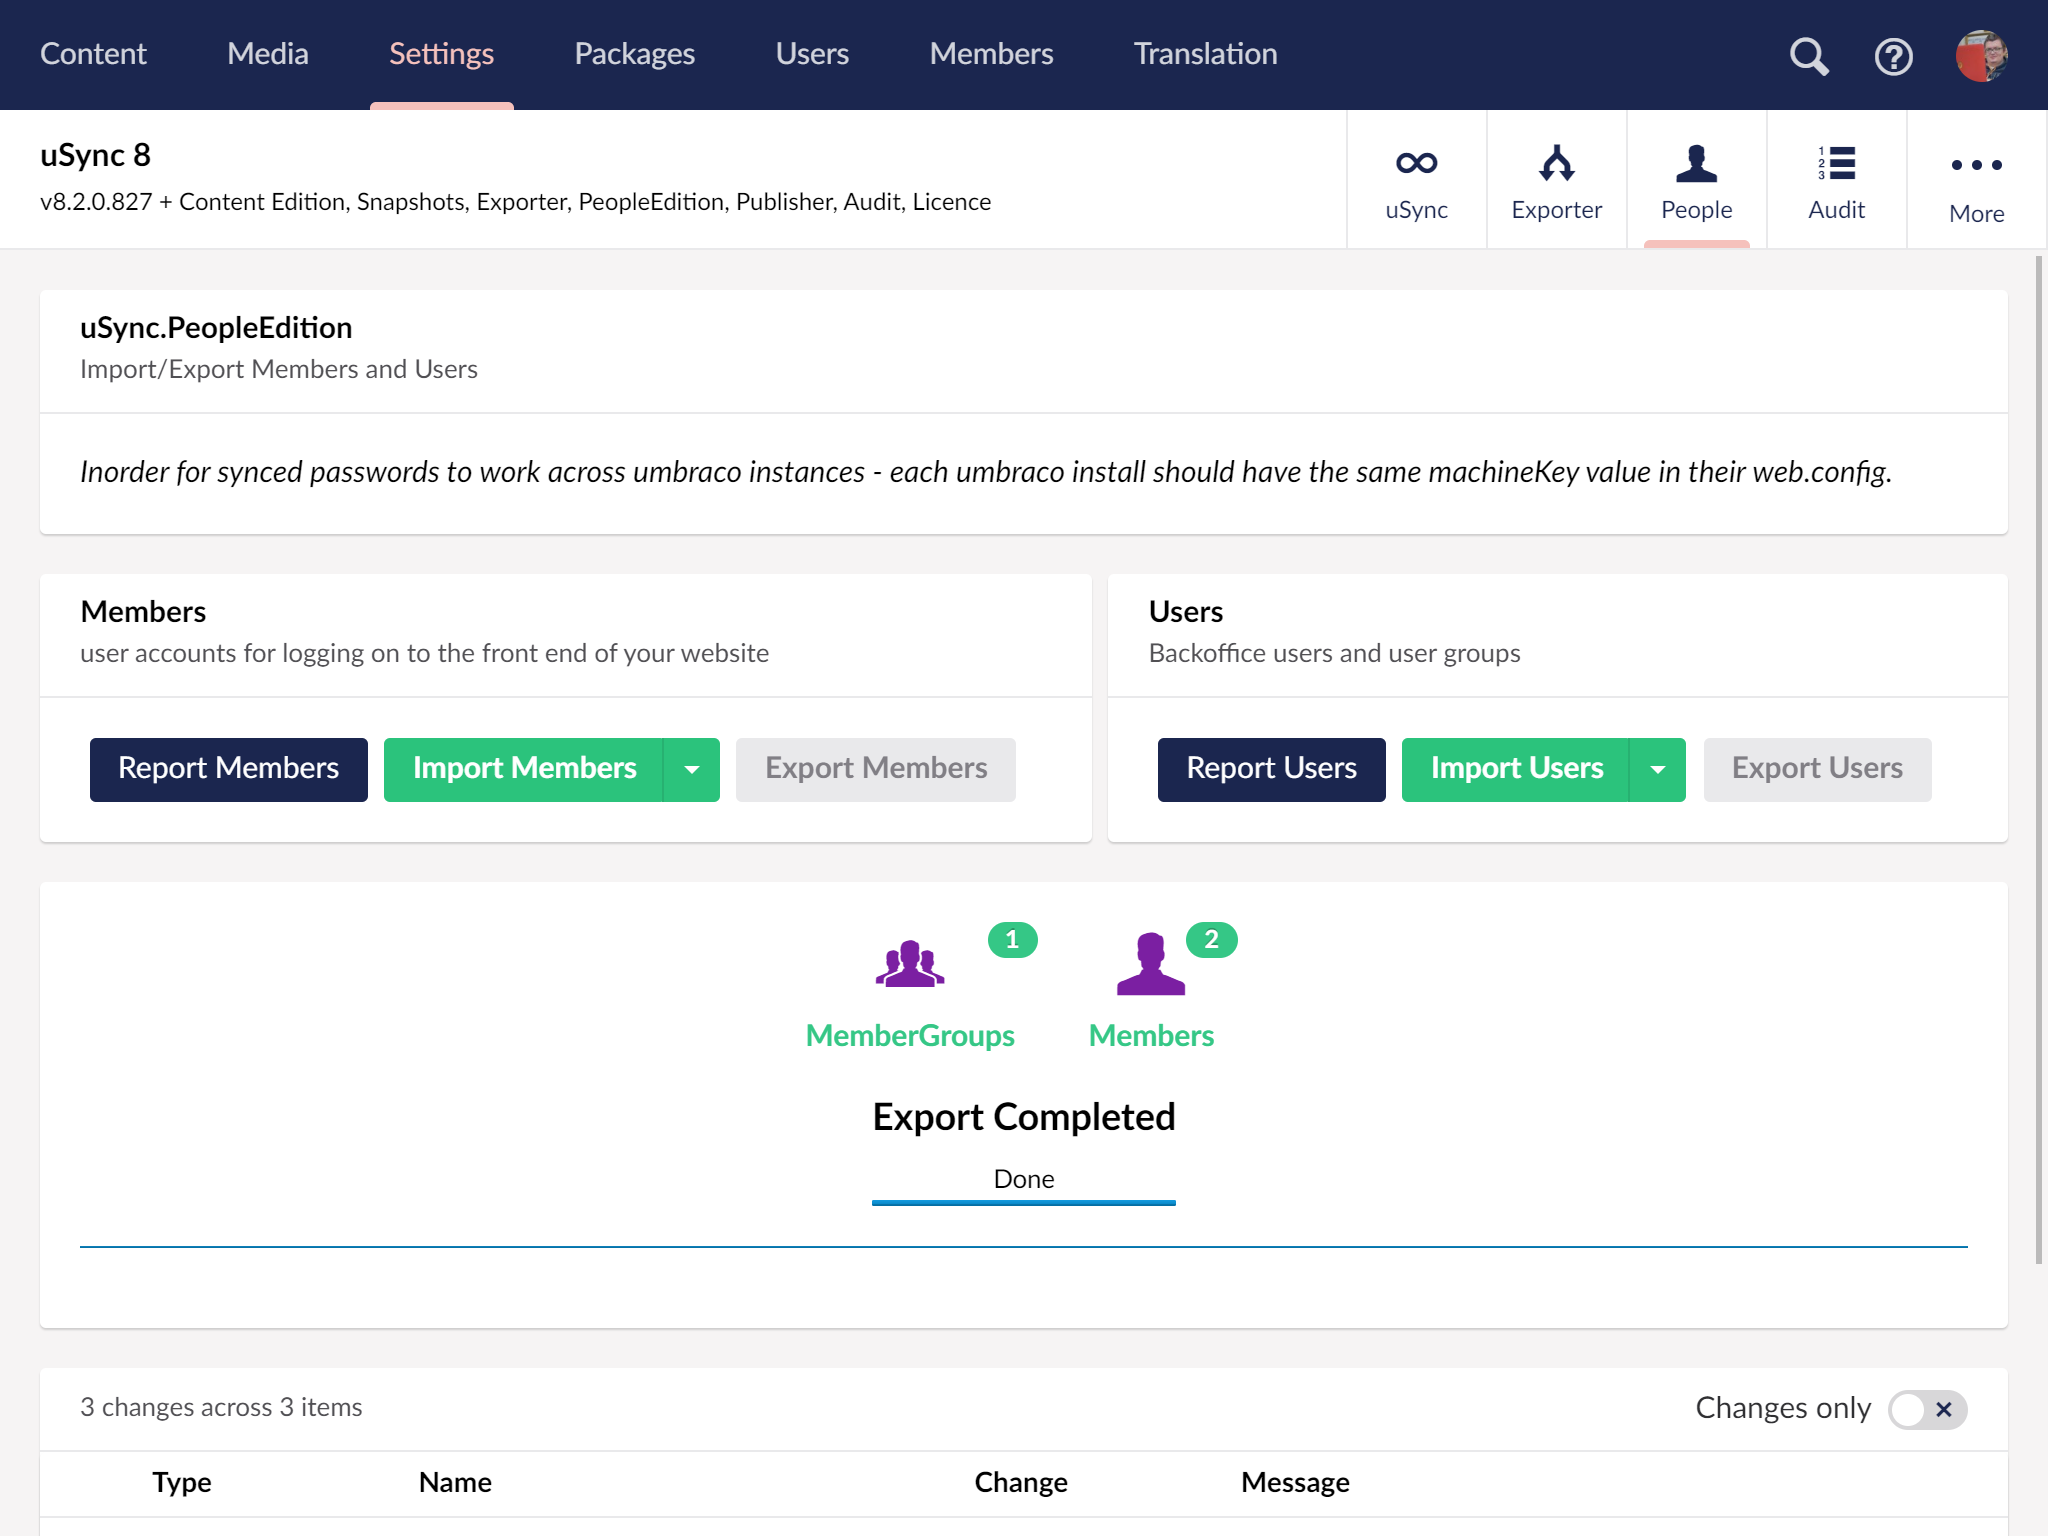Click the Done progress bar

pos(1023,1202)
